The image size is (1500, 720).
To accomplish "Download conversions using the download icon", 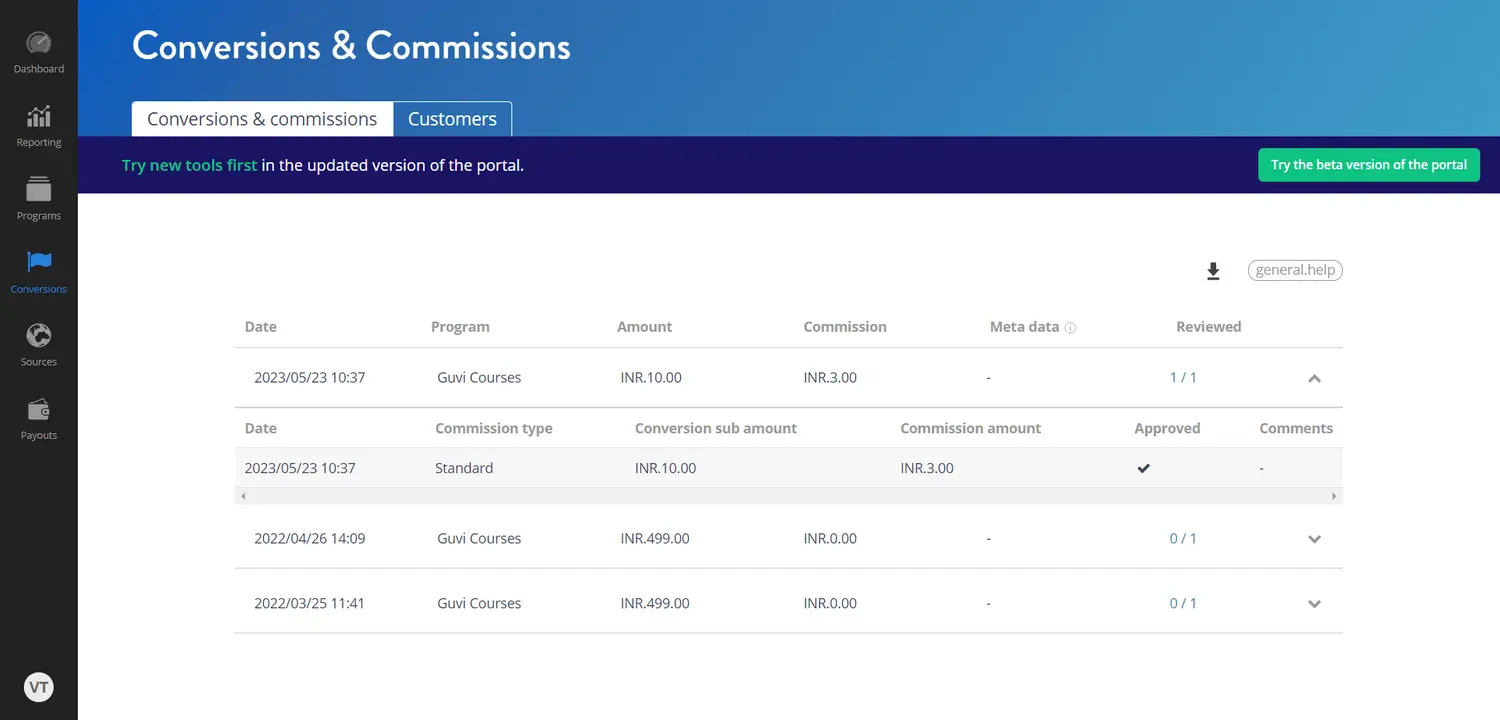I will click(1213, 271).
